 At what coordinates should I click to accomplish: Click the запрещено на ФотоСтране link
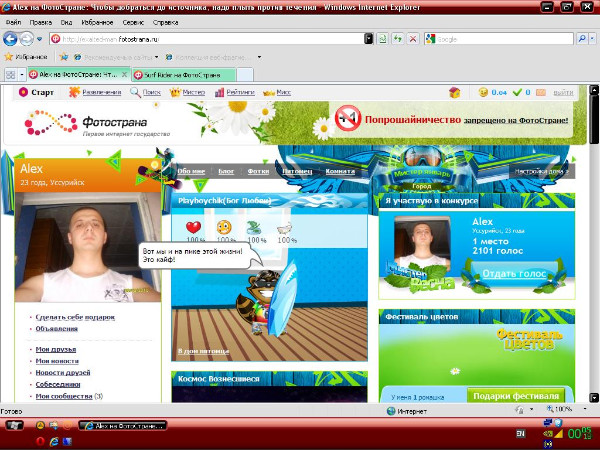tap(516, 120)
